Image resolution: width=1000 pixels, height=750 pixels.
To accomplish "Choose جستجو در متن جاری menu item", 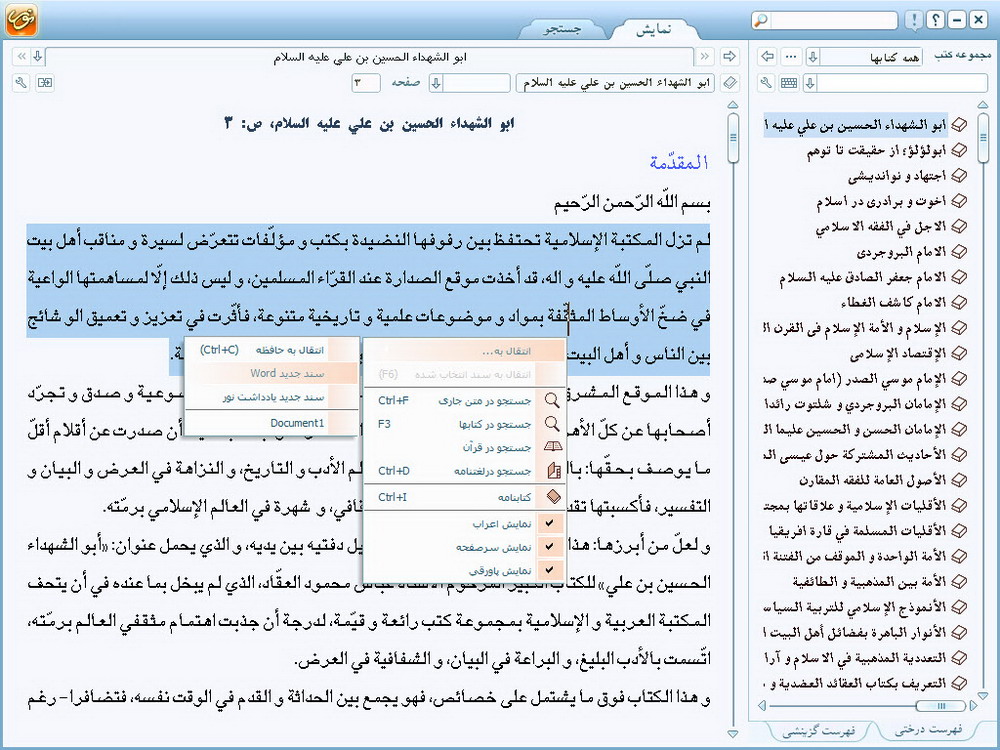I will coord(464,401).
